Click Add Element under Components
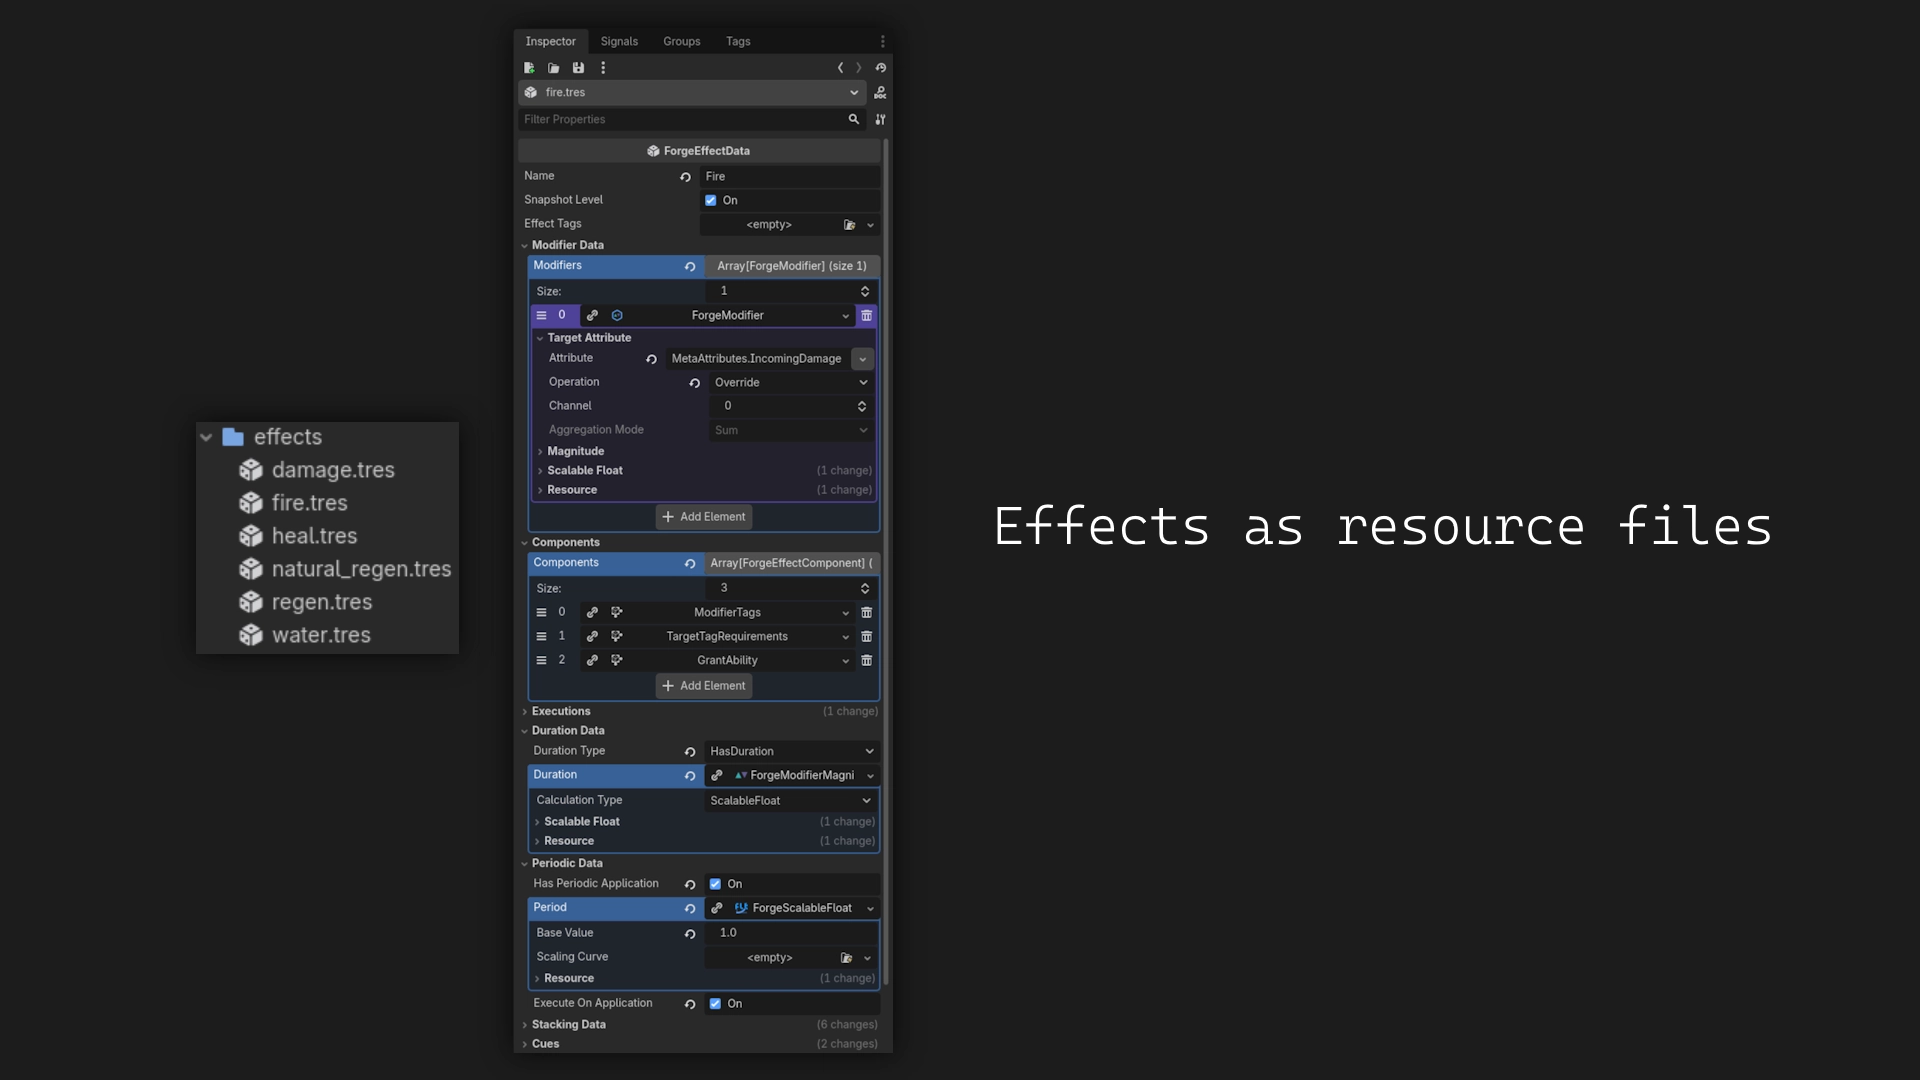The width and height of the screenshot is (1920, 1080). click(x=704, y=686)
